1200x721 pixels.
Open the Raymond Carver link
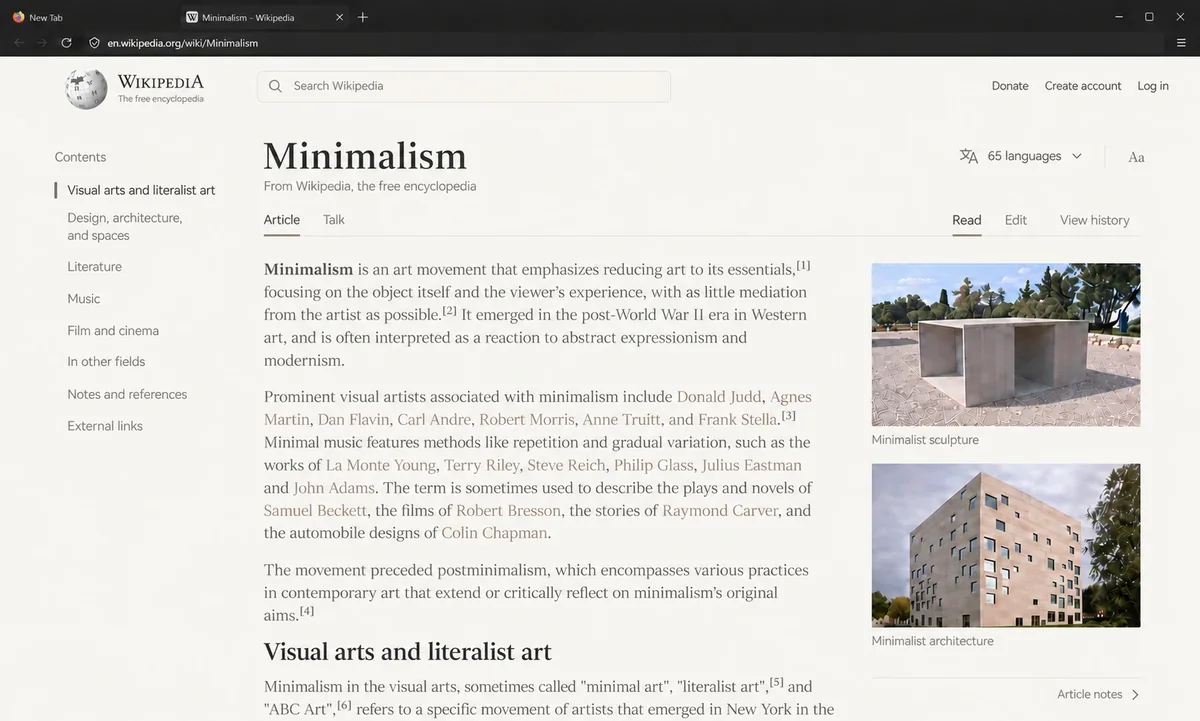pyautogui.click(x=720, y=511)
